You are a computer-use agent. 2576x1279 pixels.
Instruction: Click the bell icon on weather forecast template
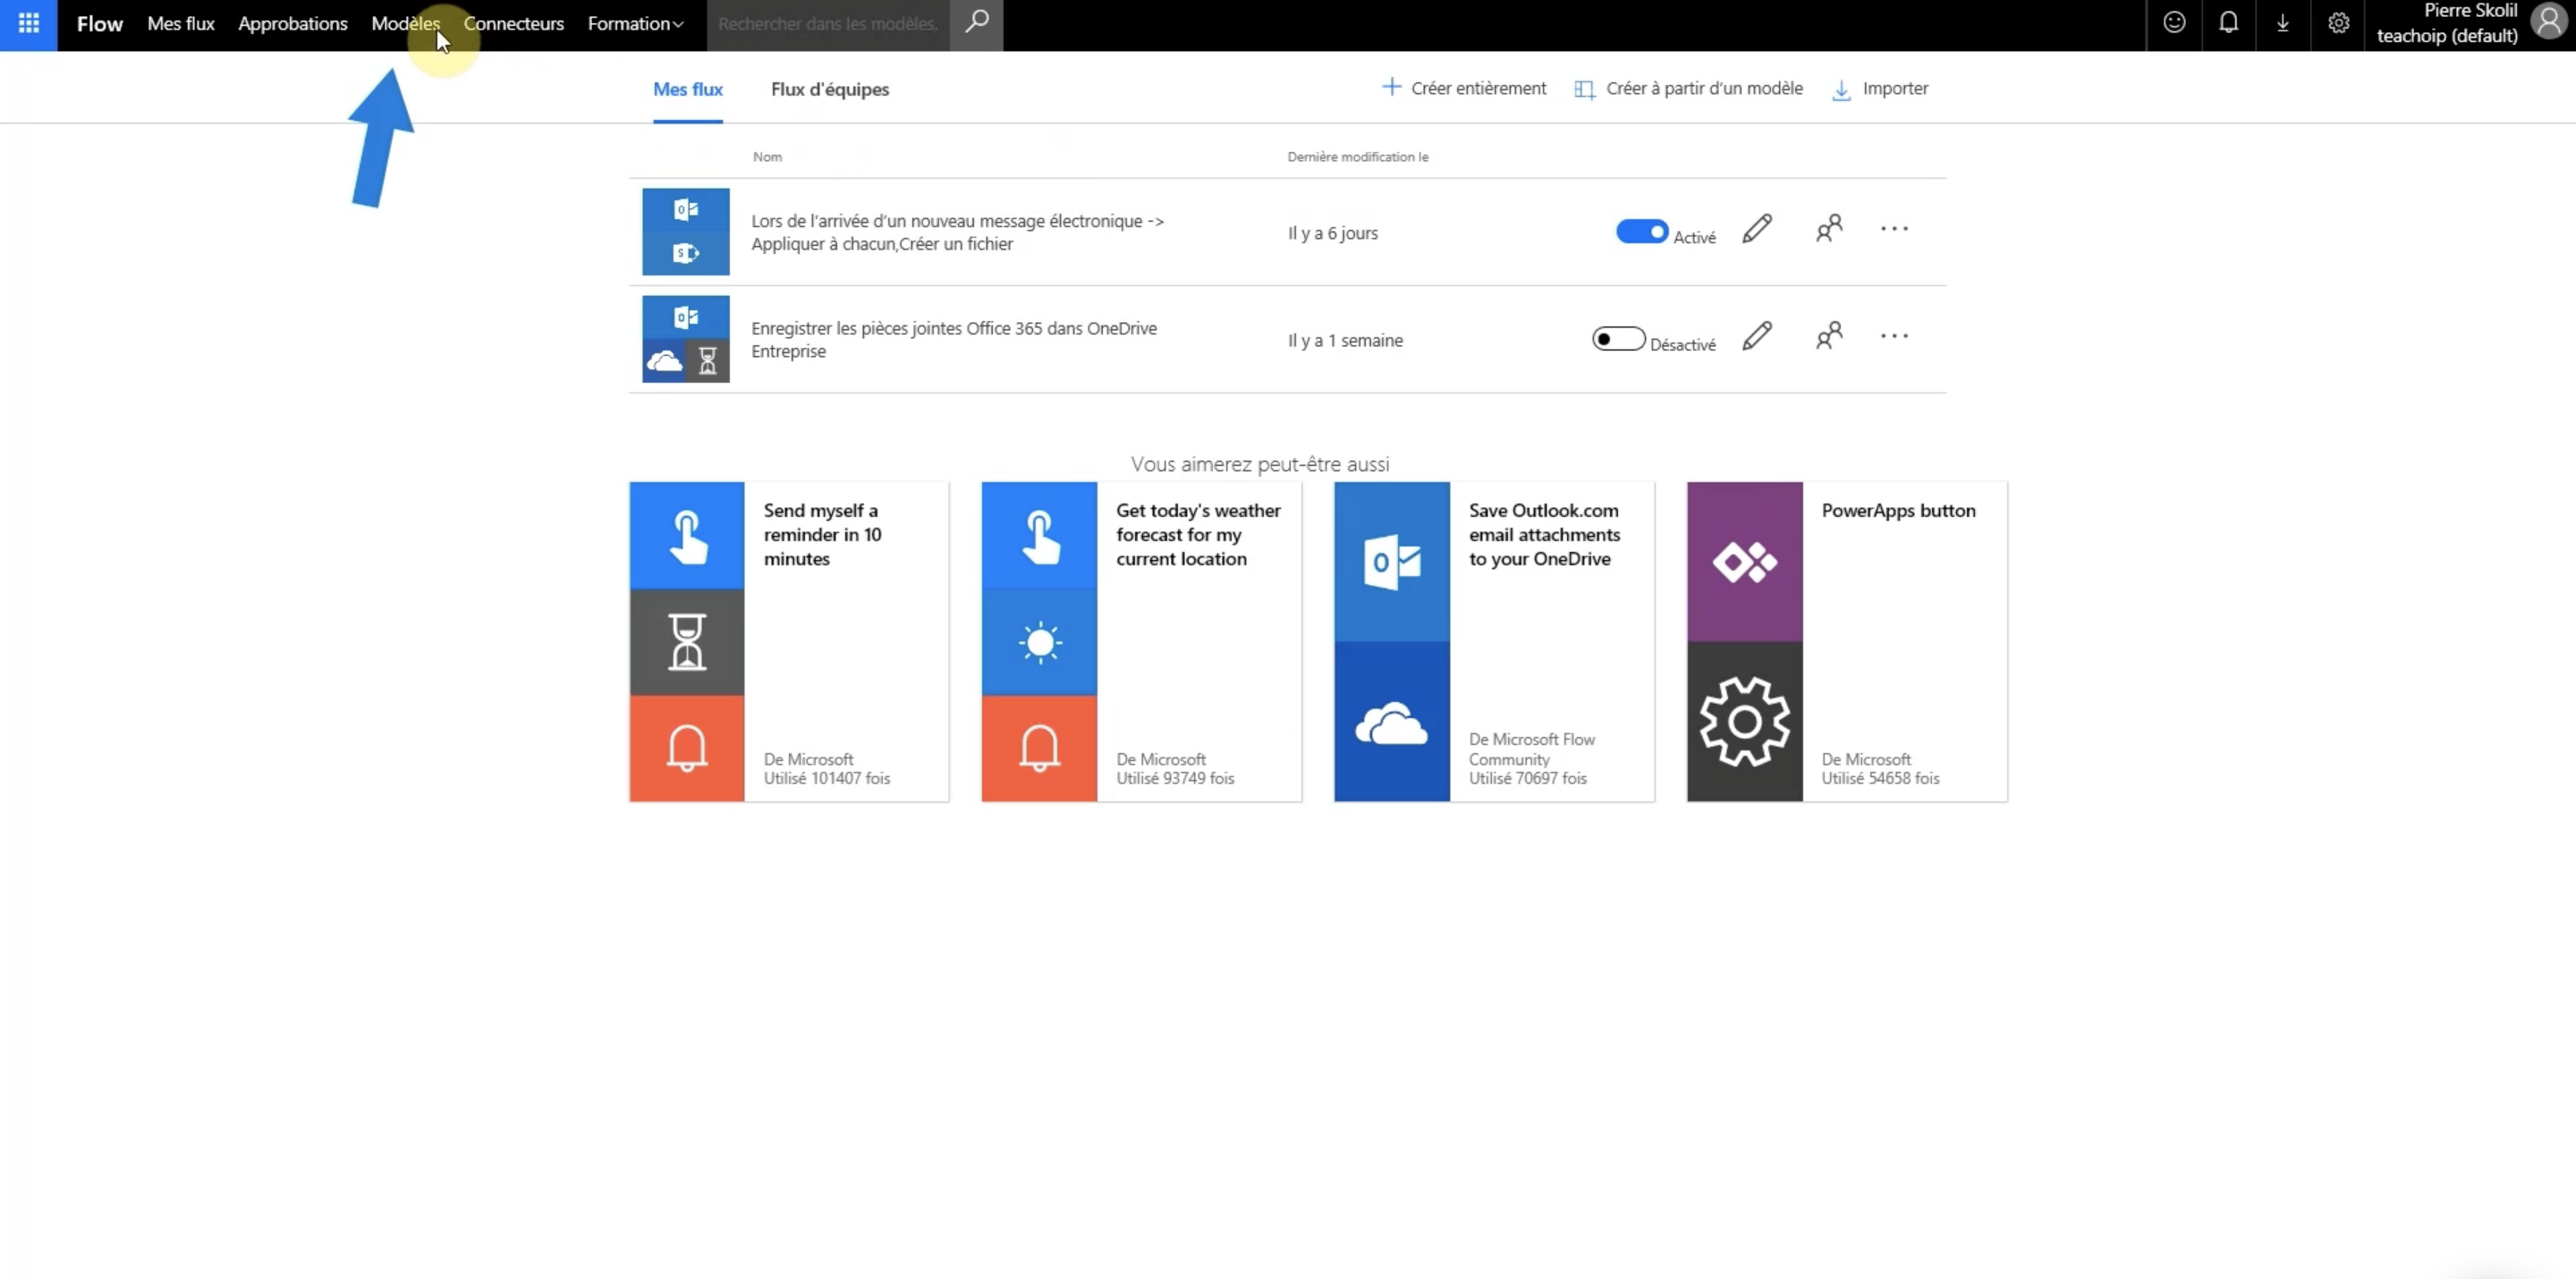pyautogui.click(x=1039, y=749)
